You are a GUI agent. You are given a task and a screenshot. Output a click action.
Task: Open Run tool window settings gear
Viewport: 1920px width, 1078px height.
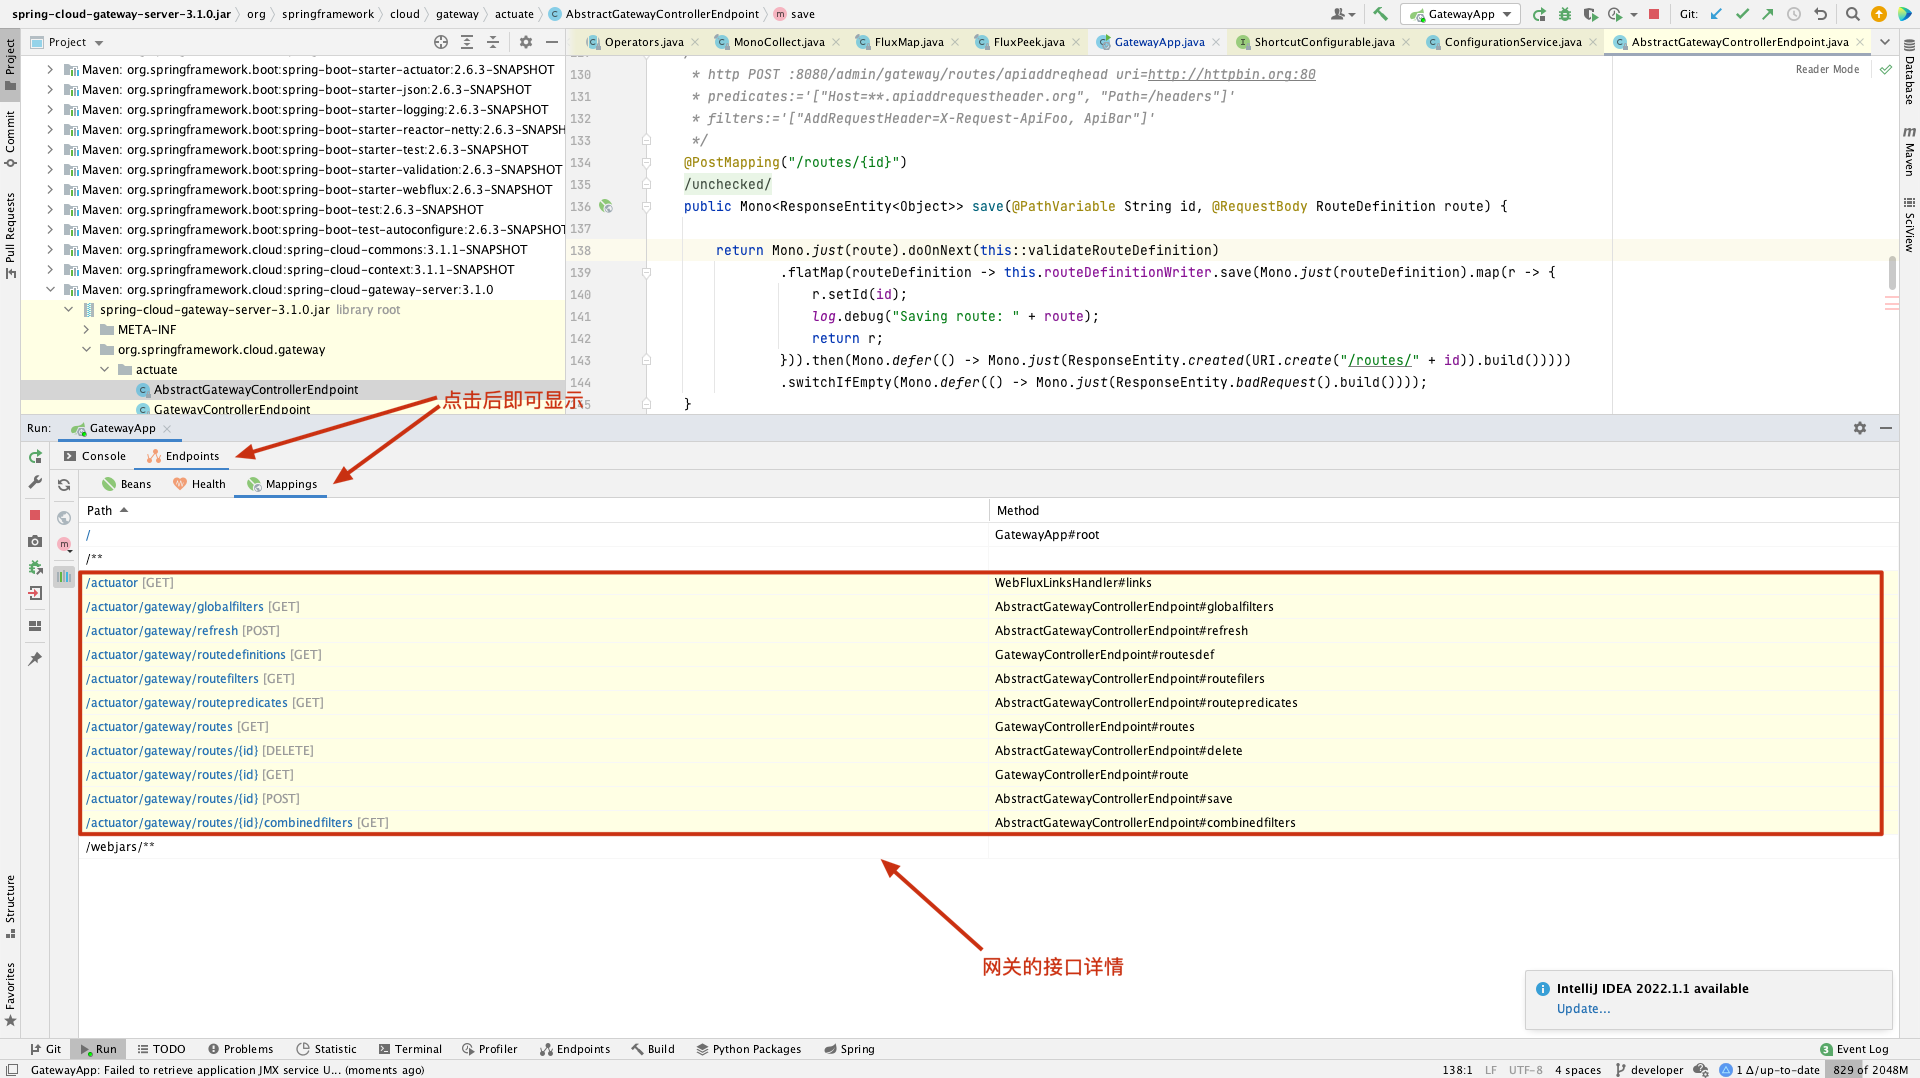coord(1860,428)
